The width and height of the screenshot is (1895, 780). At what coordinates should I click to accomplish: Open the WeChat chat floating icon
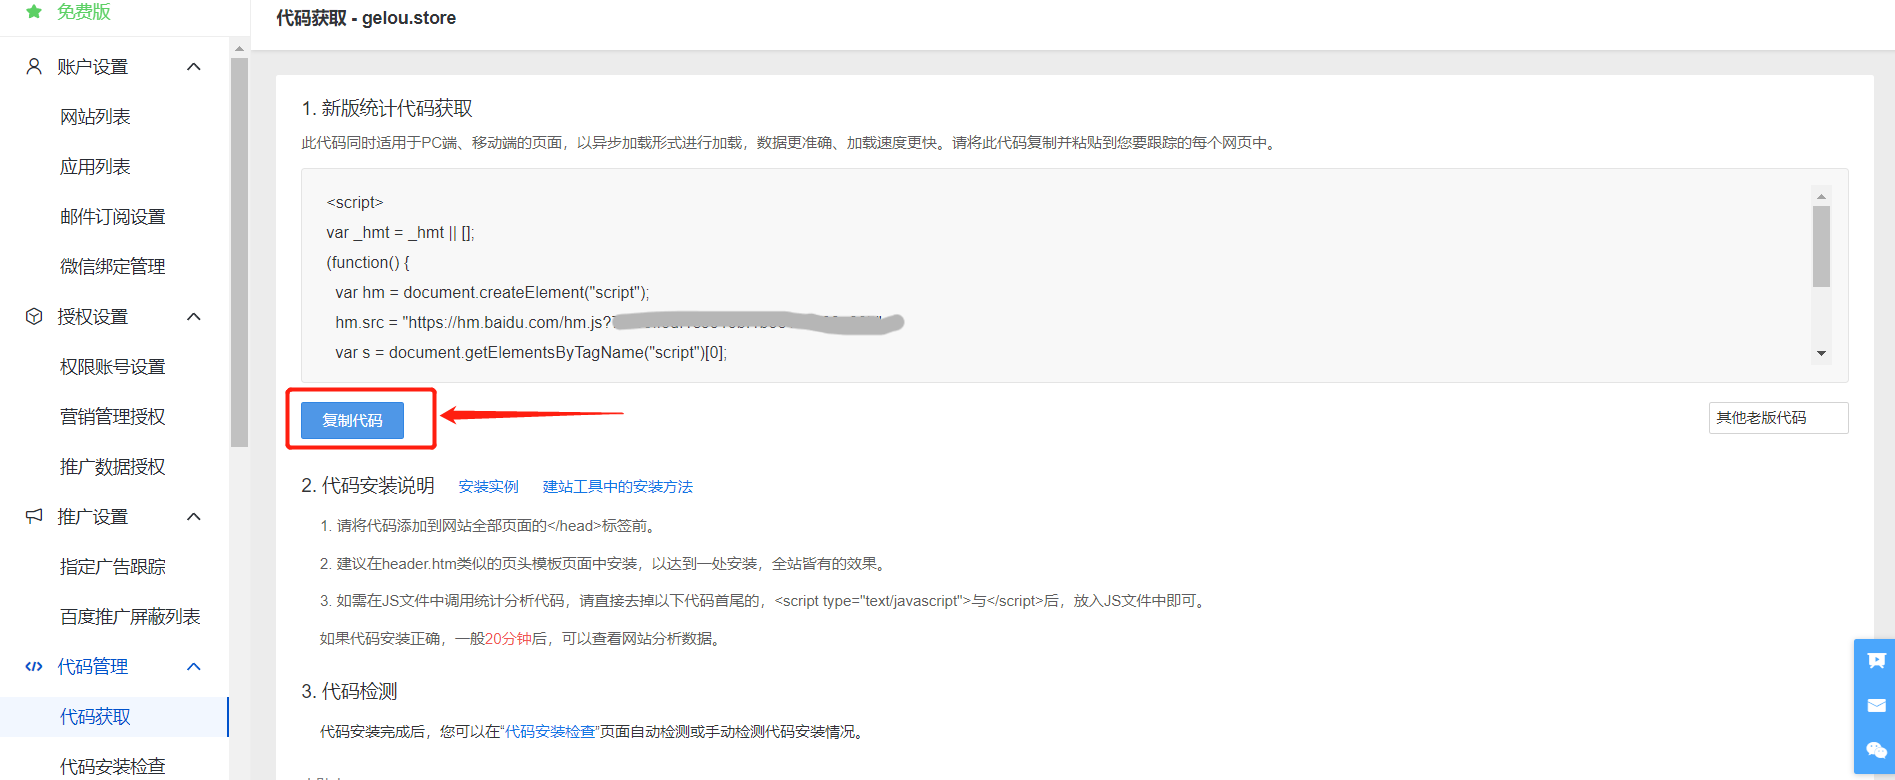tap(1876, 750)
